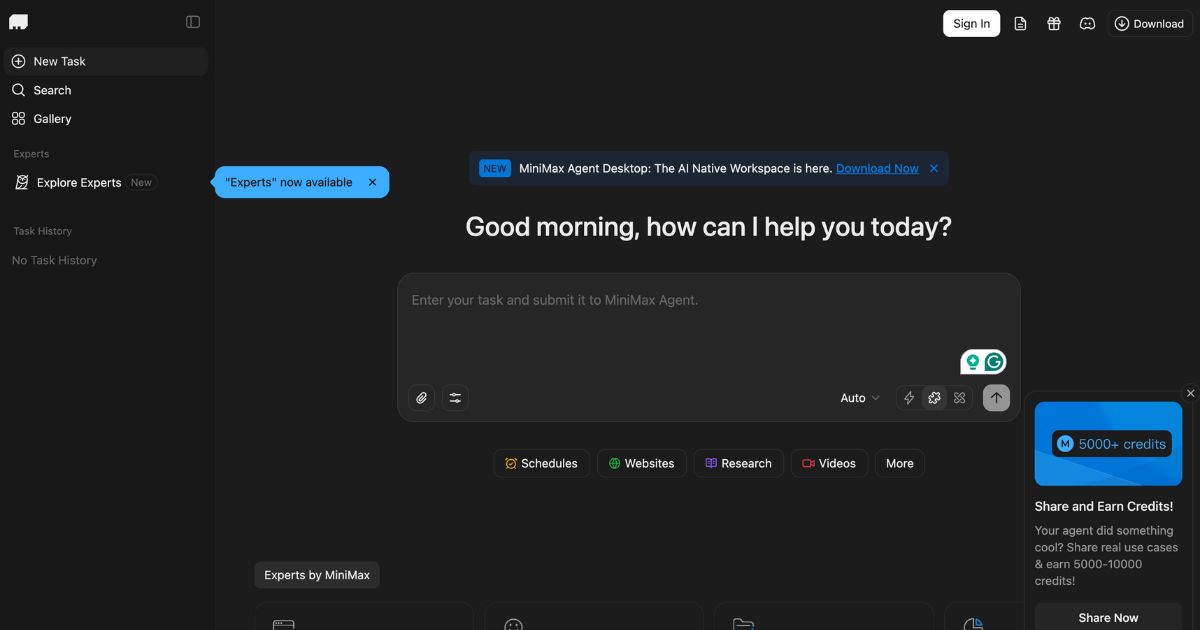1200x630 pixels.
Task: Follow the Download Now link in banner
Action: coord(877,168)
